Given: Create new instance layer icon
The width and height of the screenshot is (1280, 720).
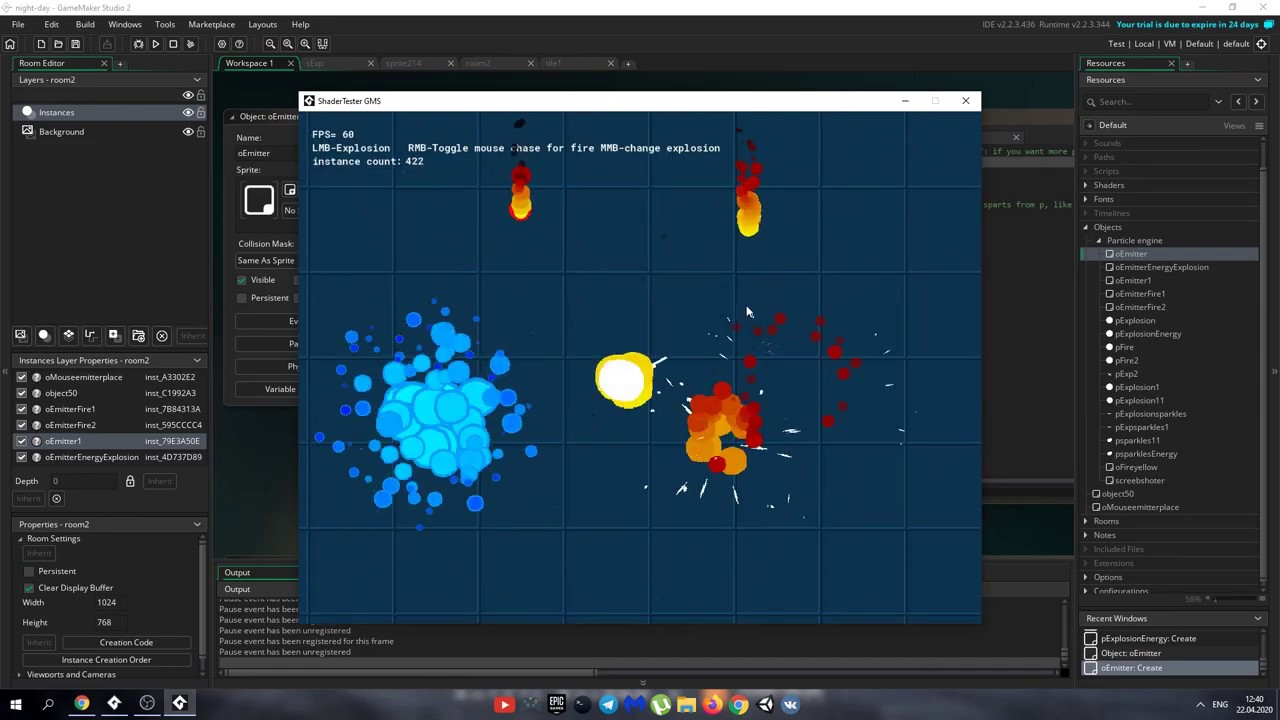Looking at the screenshot, I should (x=43, y=336).
